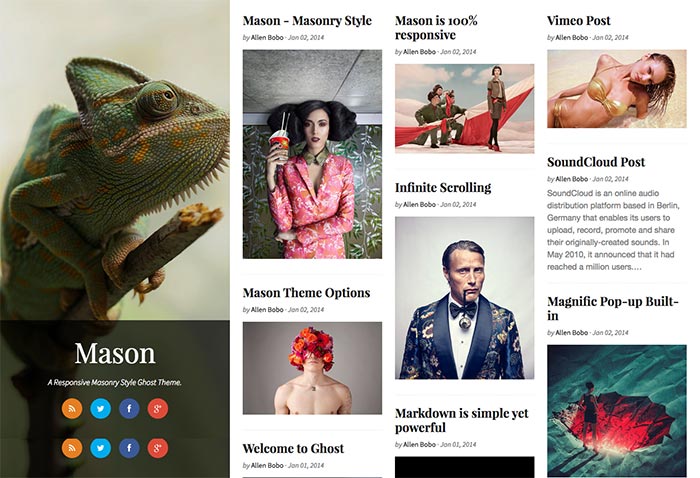Click Google Plus icon in bottom row
The image size is (700, 478).
[158, 448]
